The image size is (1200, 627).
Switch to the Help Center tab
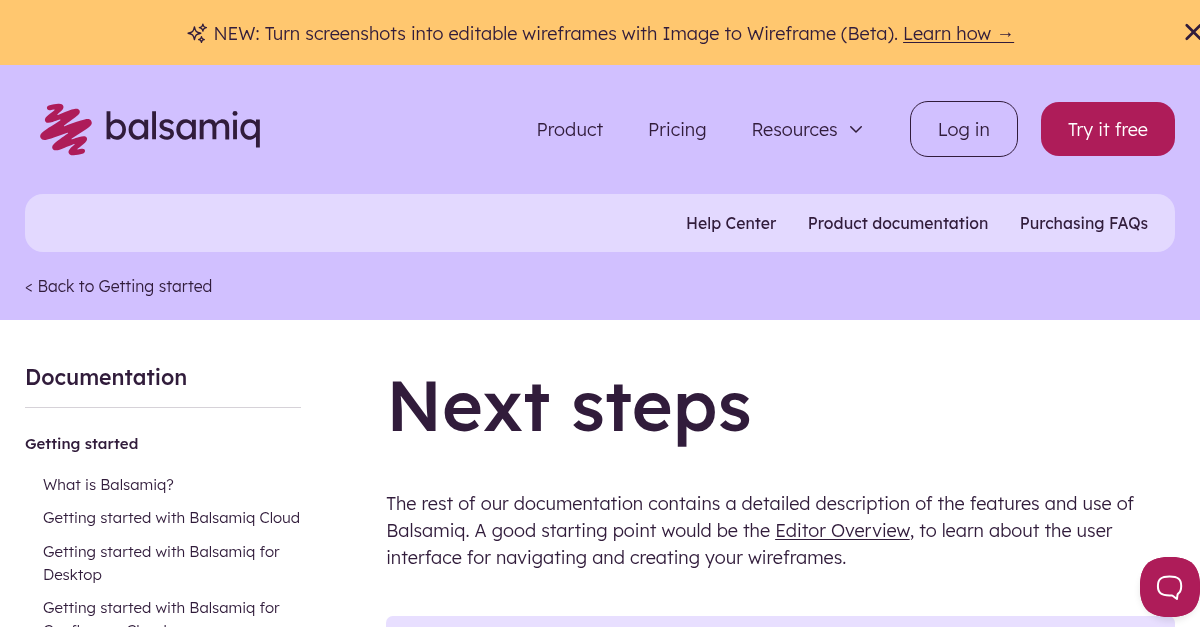pyautogui.click(x=731, y=223)
